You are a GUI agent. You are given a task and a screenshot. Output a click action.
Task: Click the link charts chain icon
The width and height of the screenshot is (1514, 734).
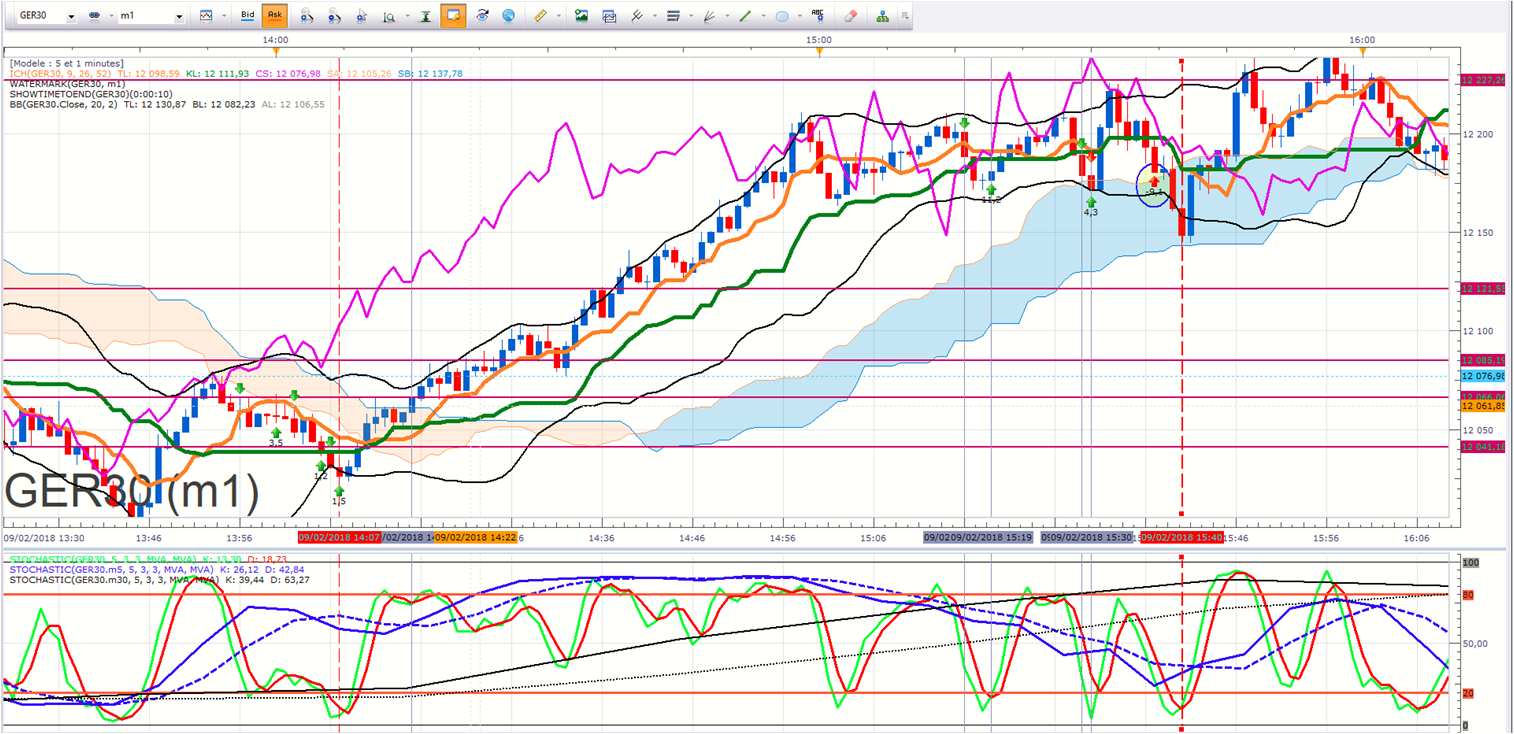[x=94, y=17]
